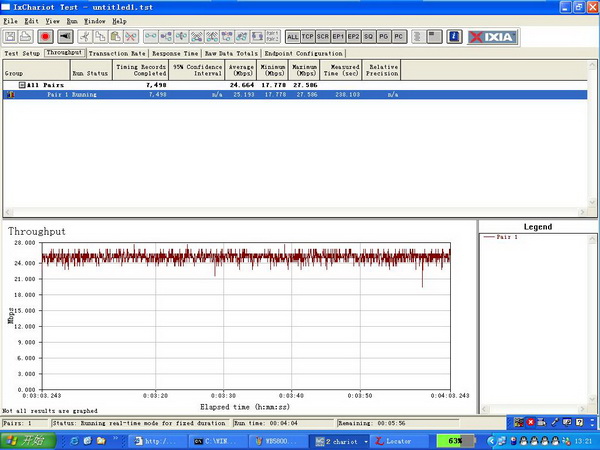Click the red Stop test button

tap(45, 36)
